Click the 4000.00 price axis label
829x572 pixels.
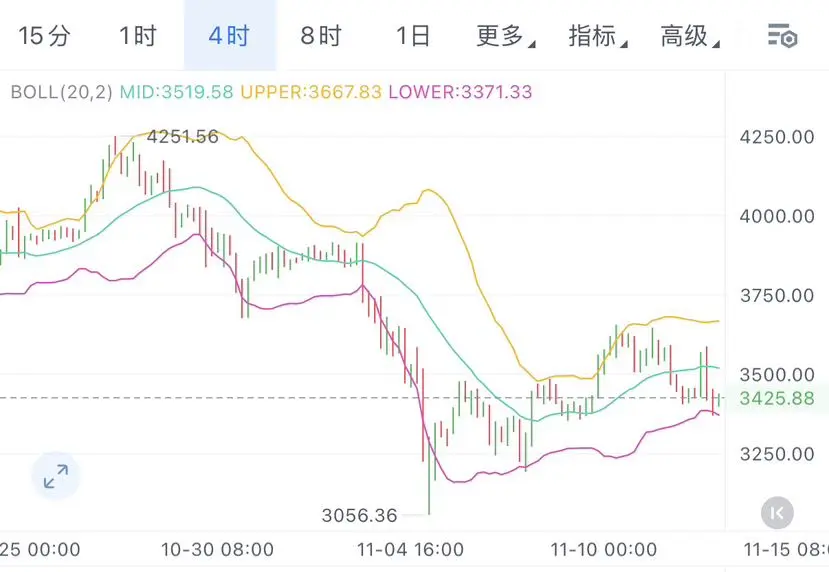(777, 216)
